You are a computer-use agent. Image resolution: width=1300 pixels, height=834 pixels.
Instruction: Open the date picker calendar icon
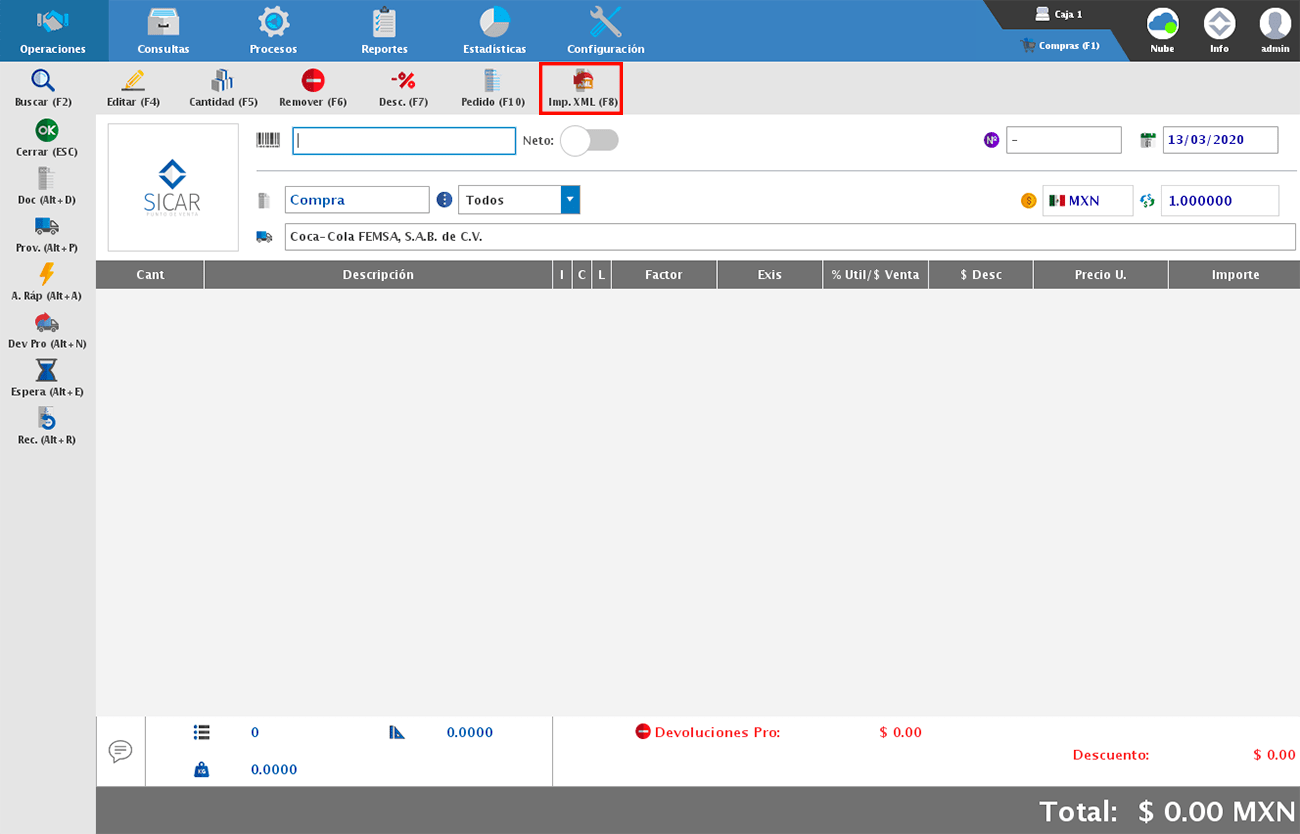(1148, 140)
